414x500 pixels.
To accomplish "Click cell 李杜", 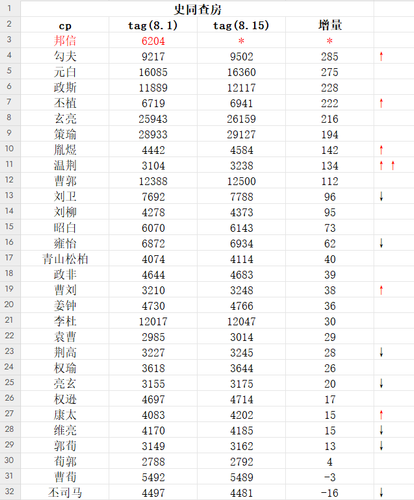I will coord(65,321).
